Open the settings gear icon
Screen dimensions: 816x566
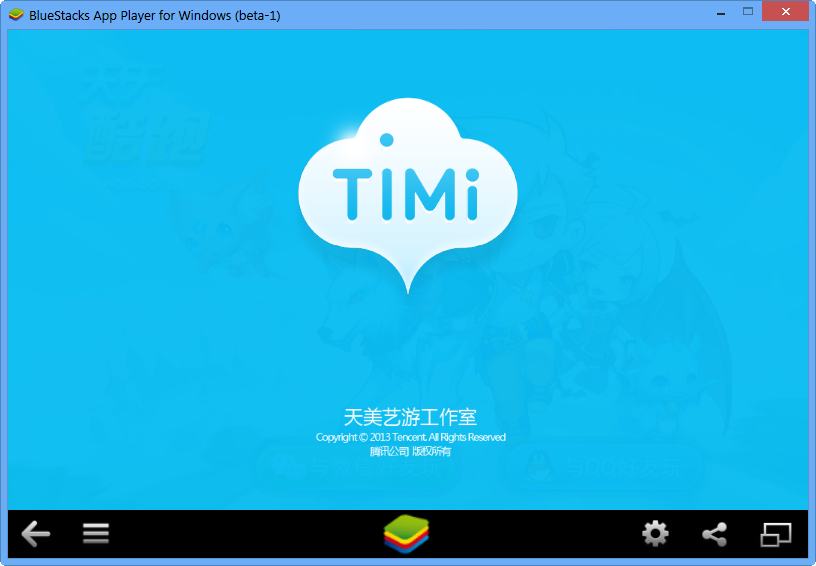click(655, 534)
